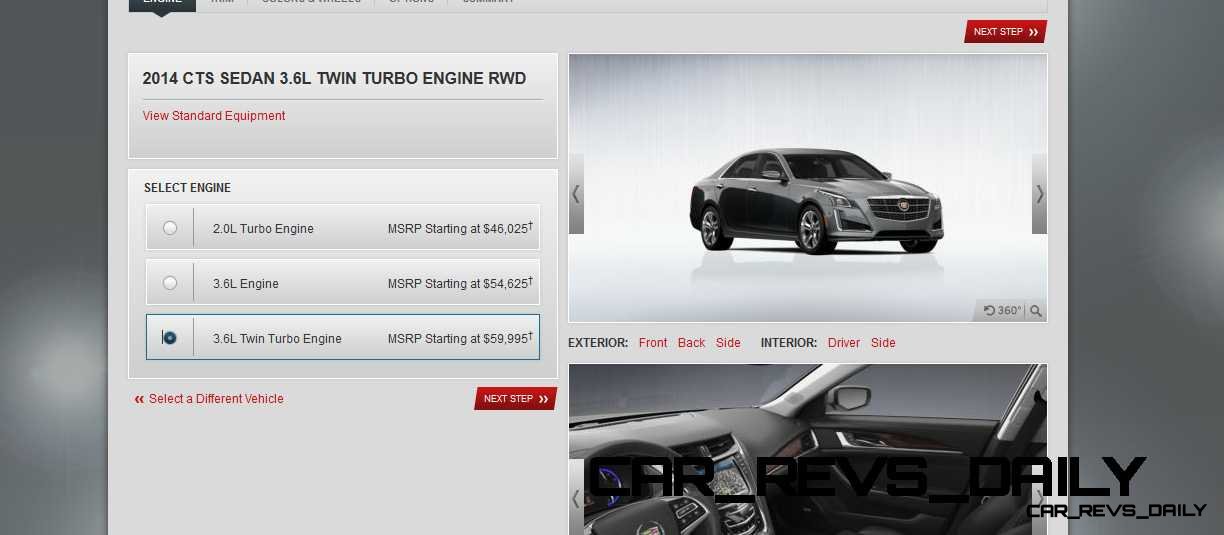Open the 360° rotation view
Screen dimensions: 1224x535
point(1003,311)
